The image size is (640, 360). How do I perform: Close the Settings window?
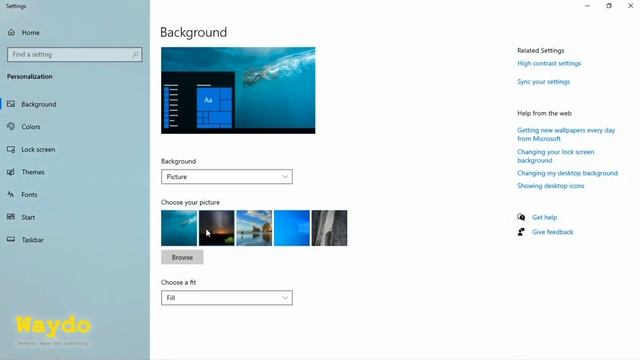click(630, 6)
